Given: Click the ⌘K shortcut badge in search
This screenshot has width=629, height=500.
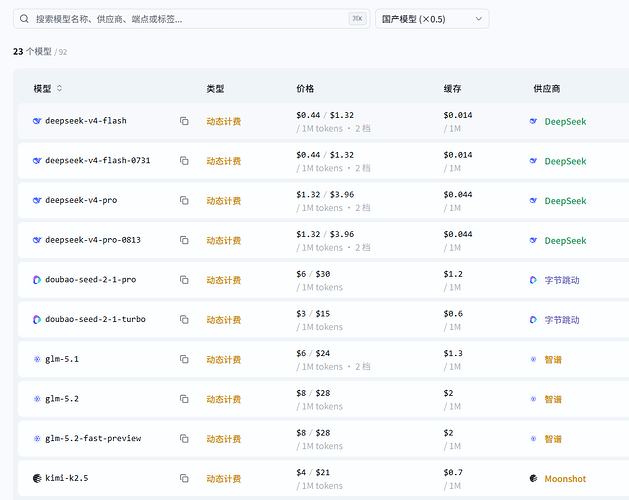Looking at the screenshot, I should 357,18.
